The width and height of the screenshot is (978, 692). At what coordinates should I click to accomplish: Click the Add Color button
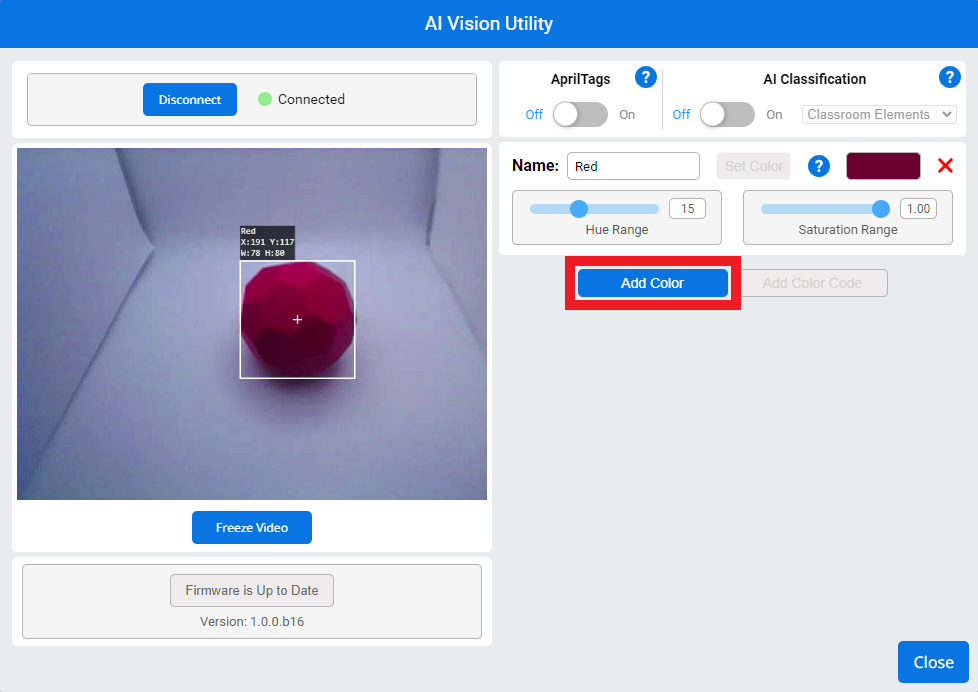click(x=652, y=283)
